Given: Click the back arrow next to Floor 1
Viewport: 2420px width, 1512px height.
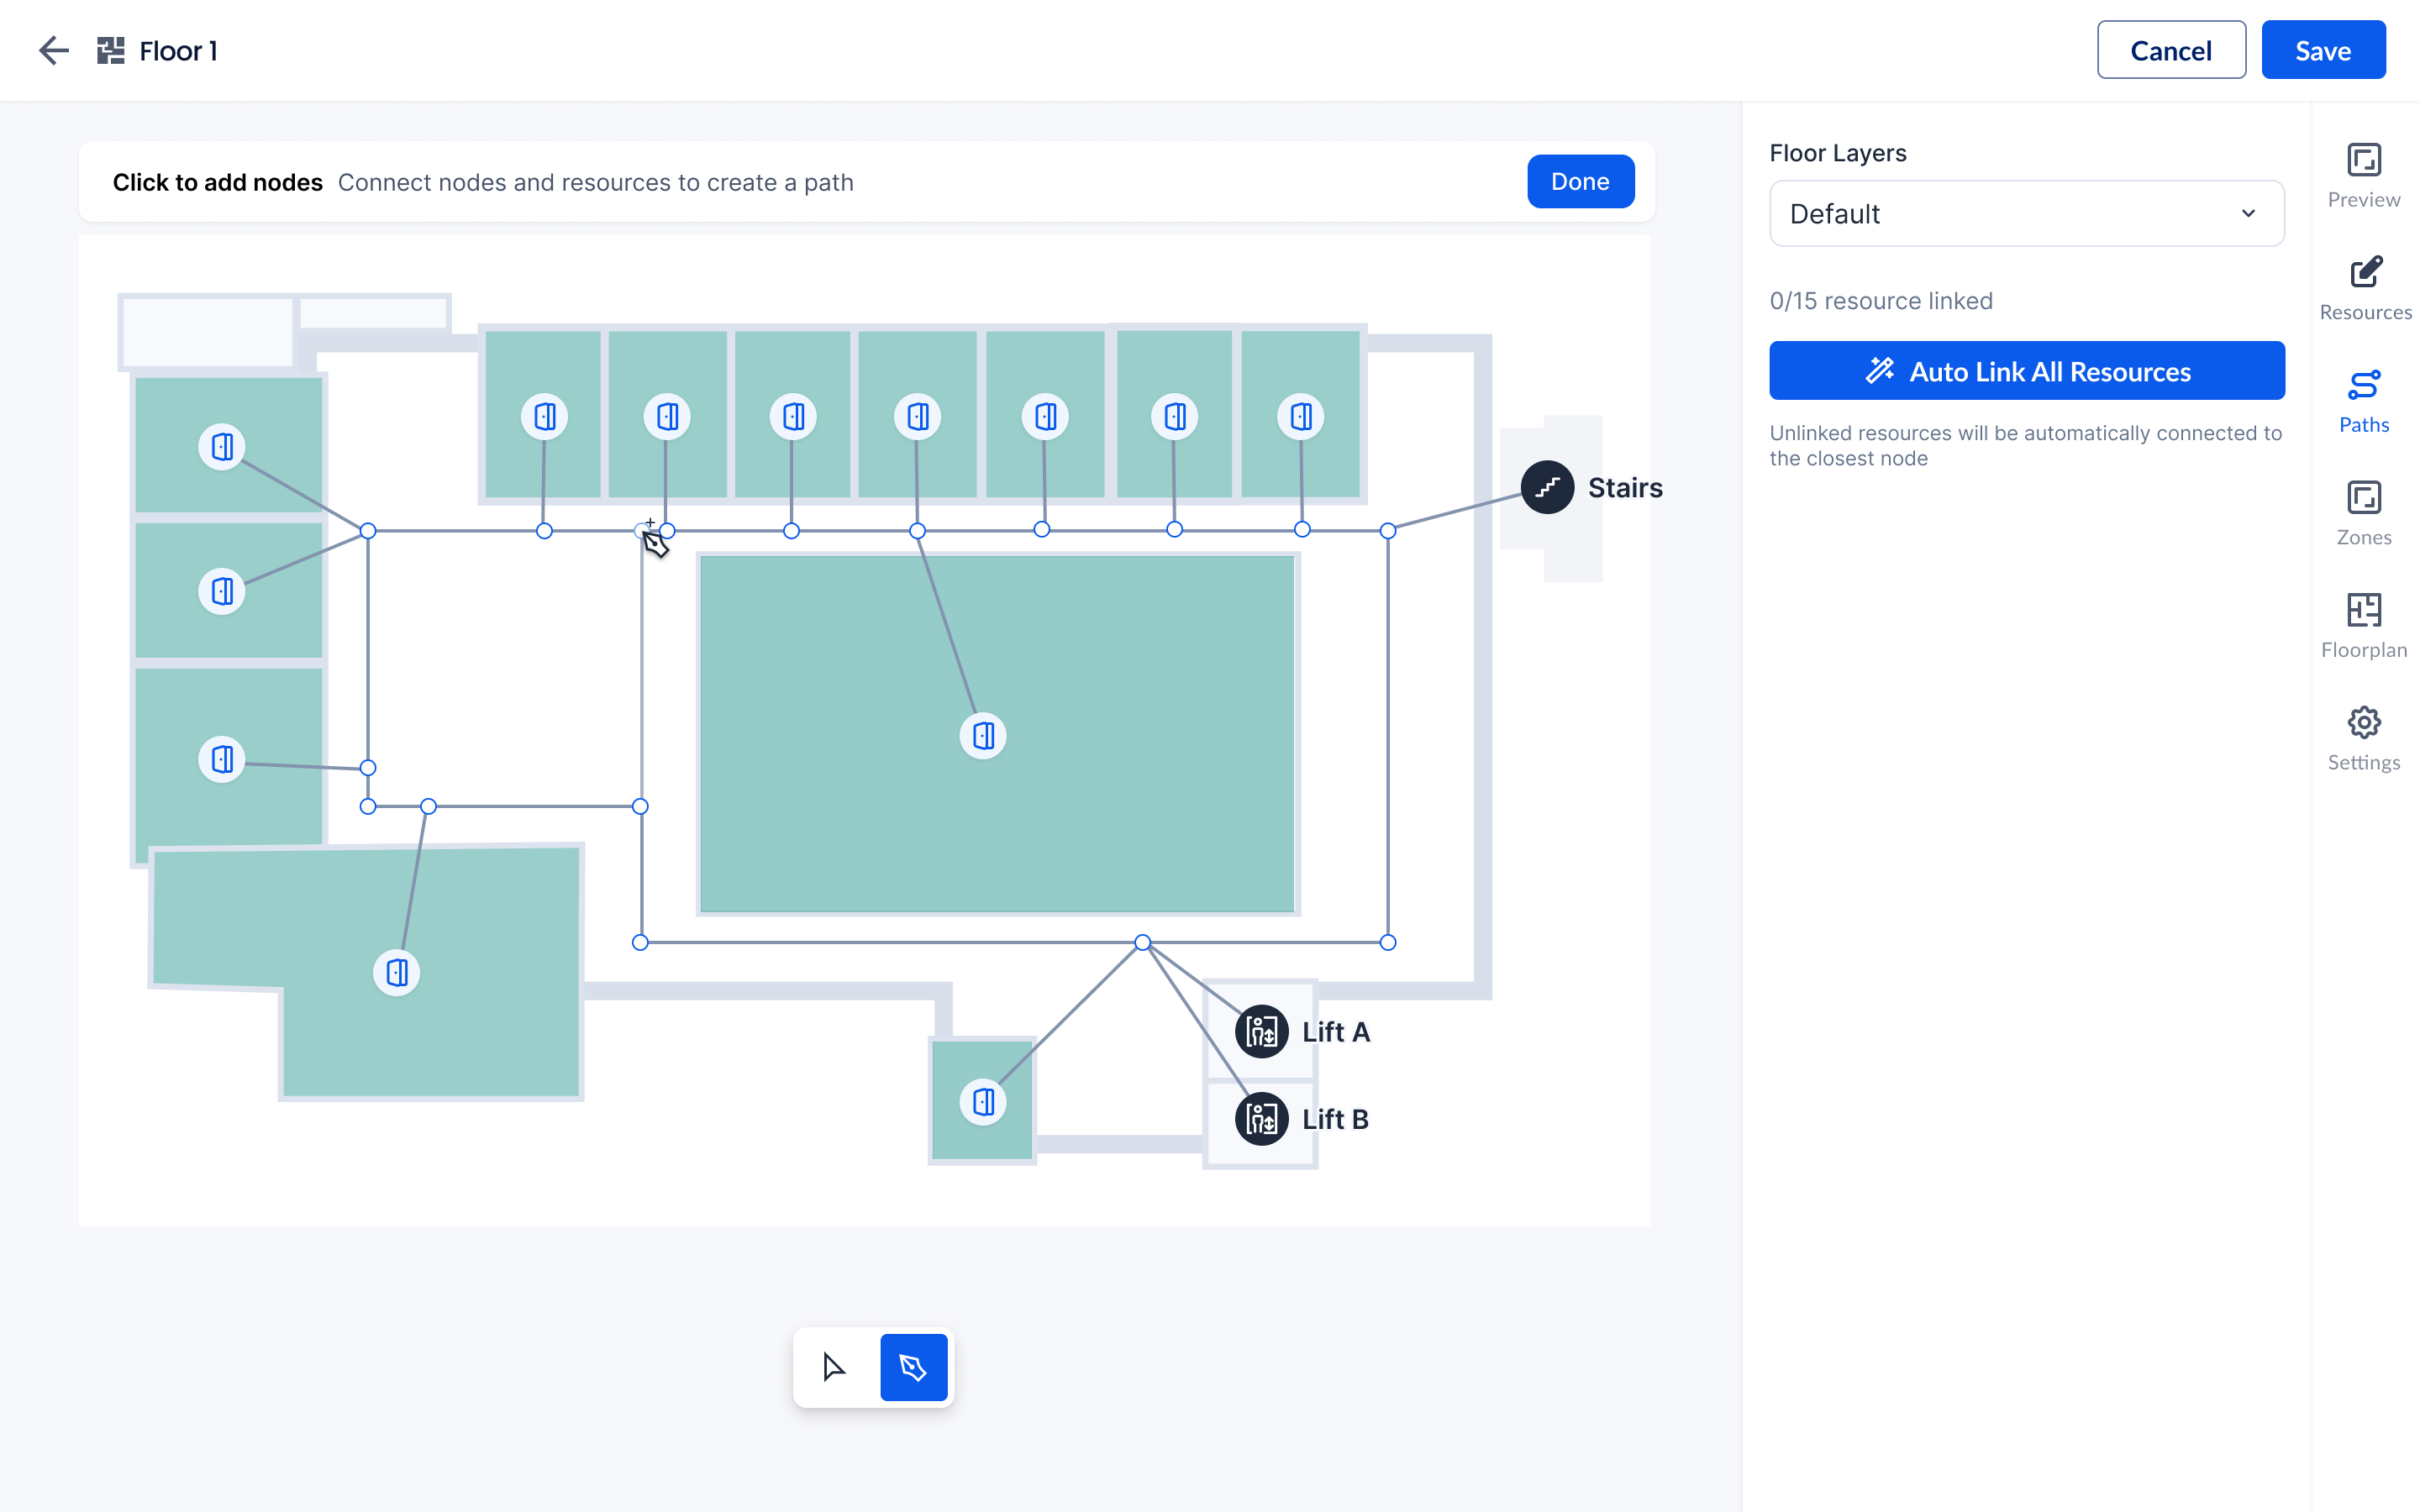Looking at the screenshot, I should pos(54,50).
